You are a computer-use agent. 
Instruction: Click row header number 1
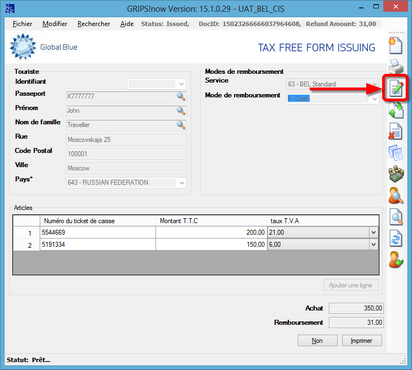click(27, 233)
